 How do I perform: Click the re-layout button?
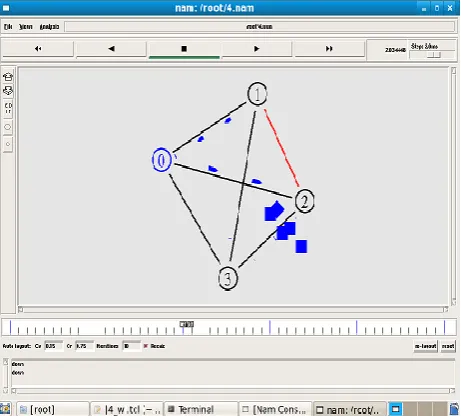pos(425,346)
